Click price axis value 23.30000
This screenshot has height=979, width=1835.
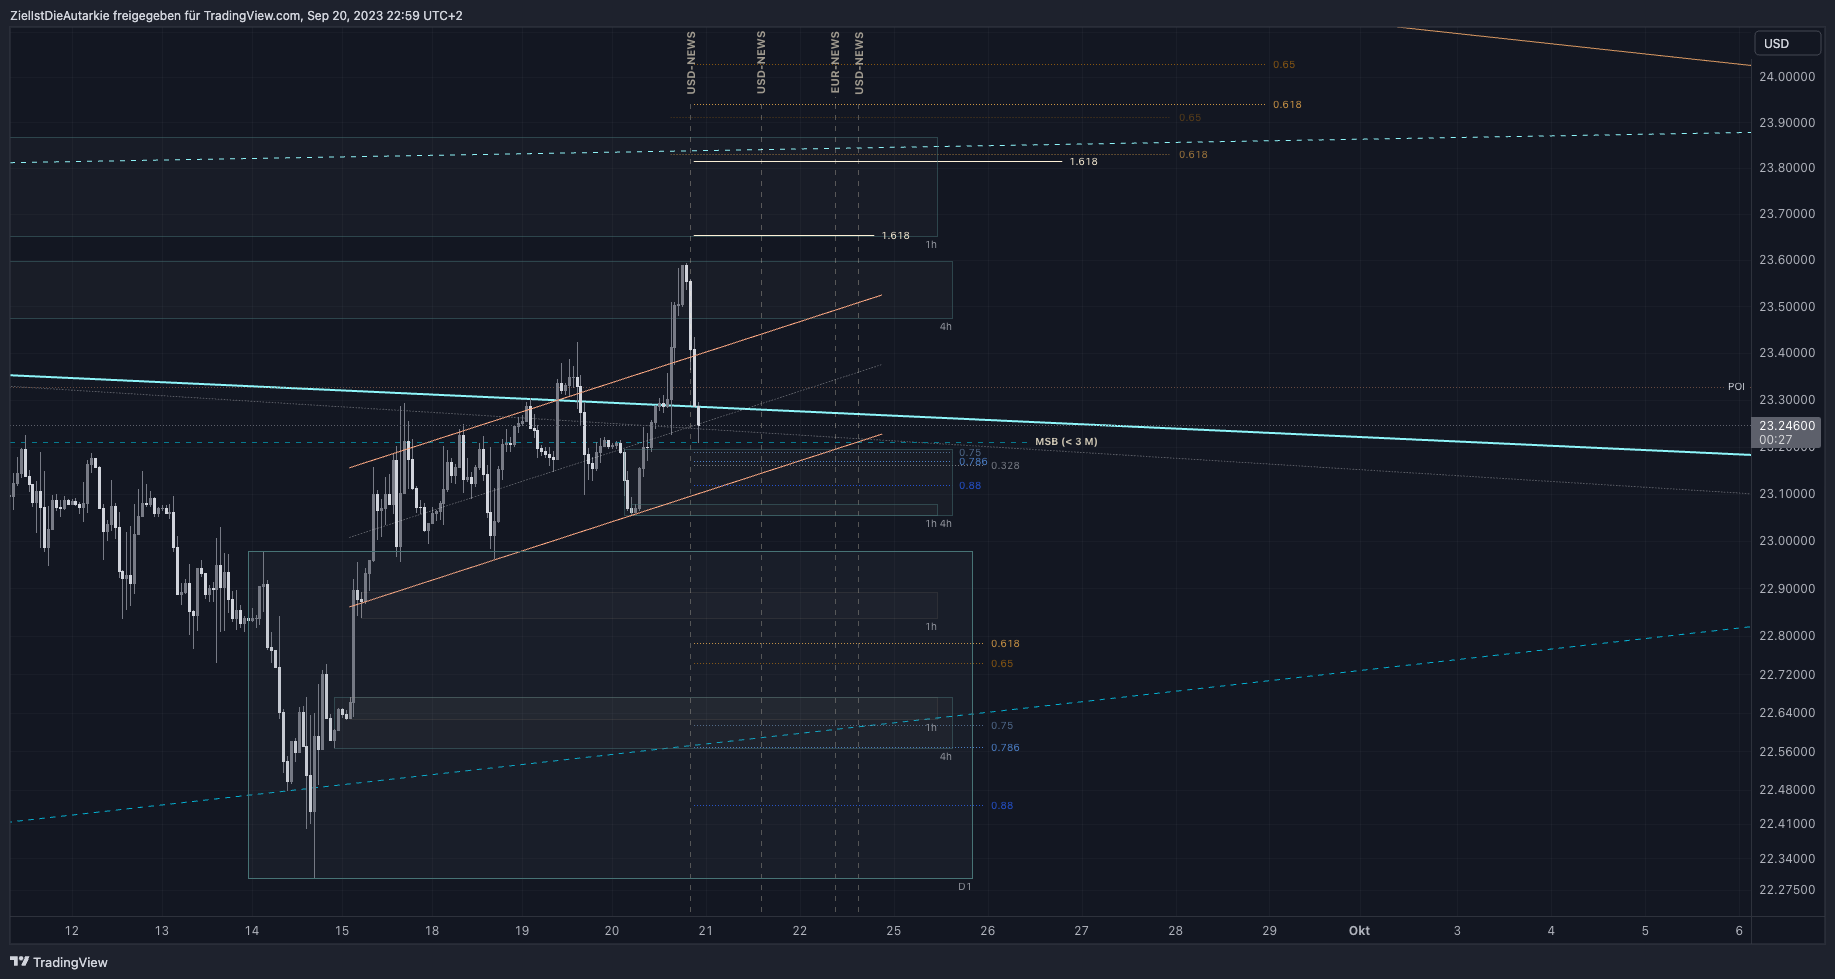pos(1787,400)
